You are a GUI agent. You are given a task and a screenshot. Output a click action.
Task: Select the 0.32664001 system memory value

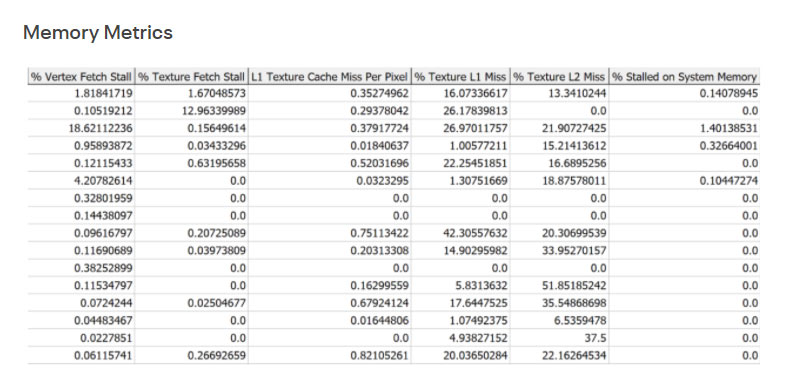[684, 146]
